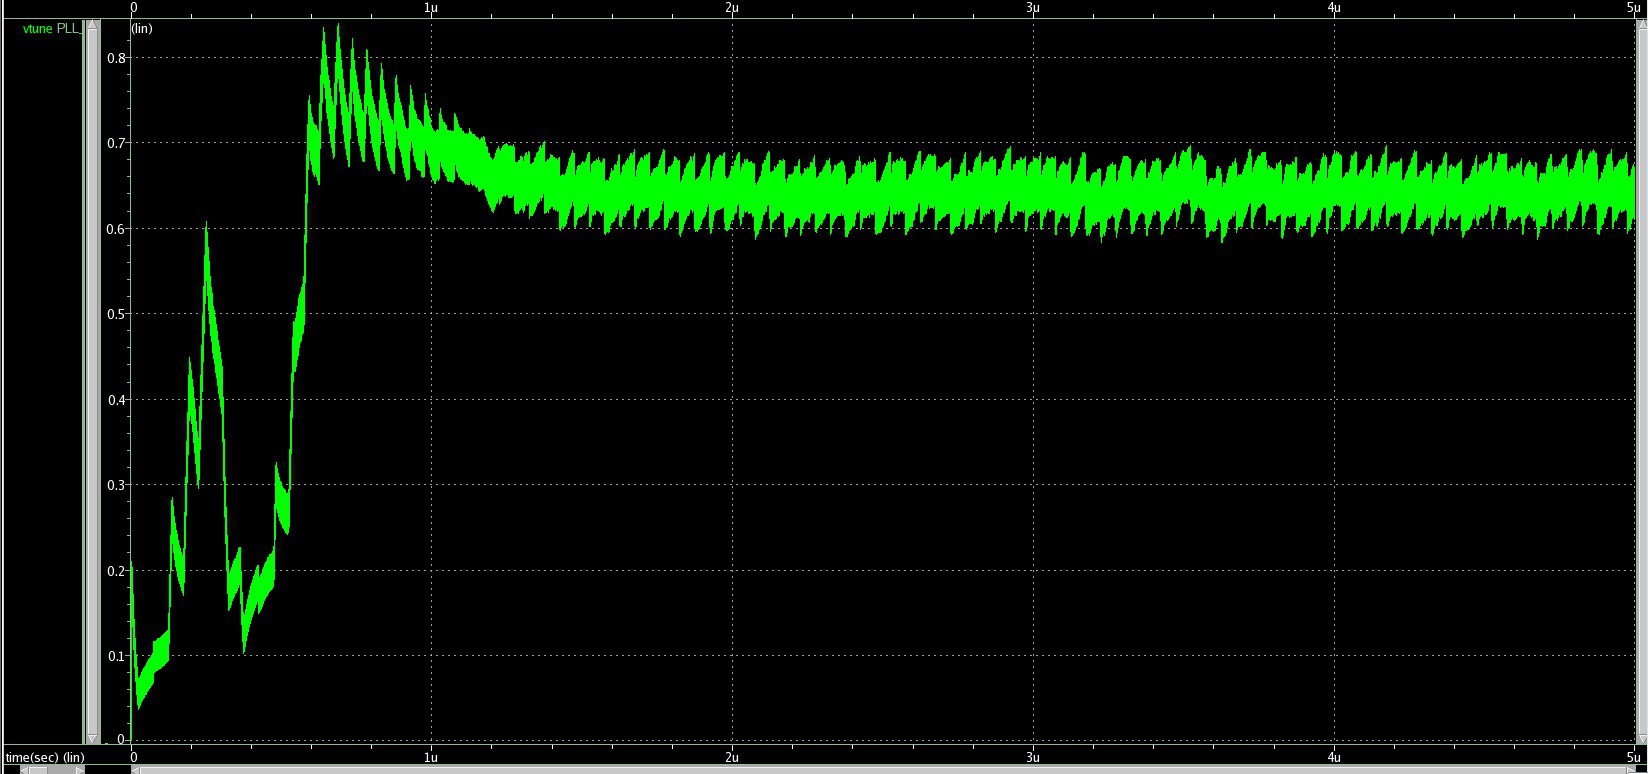Viewport: 1648px width, 774px height.
Task: Click the 3u mark on the top time ruler
Action: point(1033,7)
